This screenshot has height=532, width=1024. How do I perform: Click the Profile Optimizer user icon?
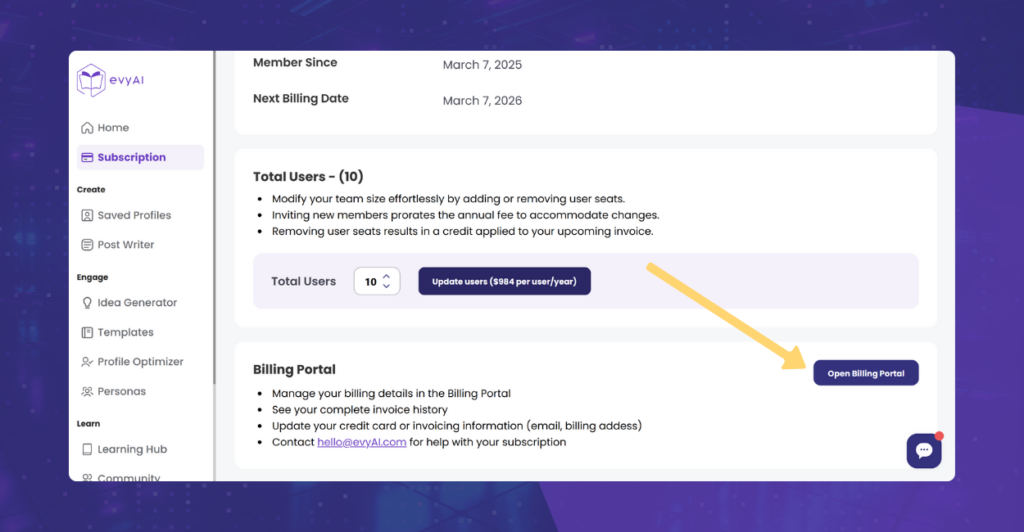point(87,362)
